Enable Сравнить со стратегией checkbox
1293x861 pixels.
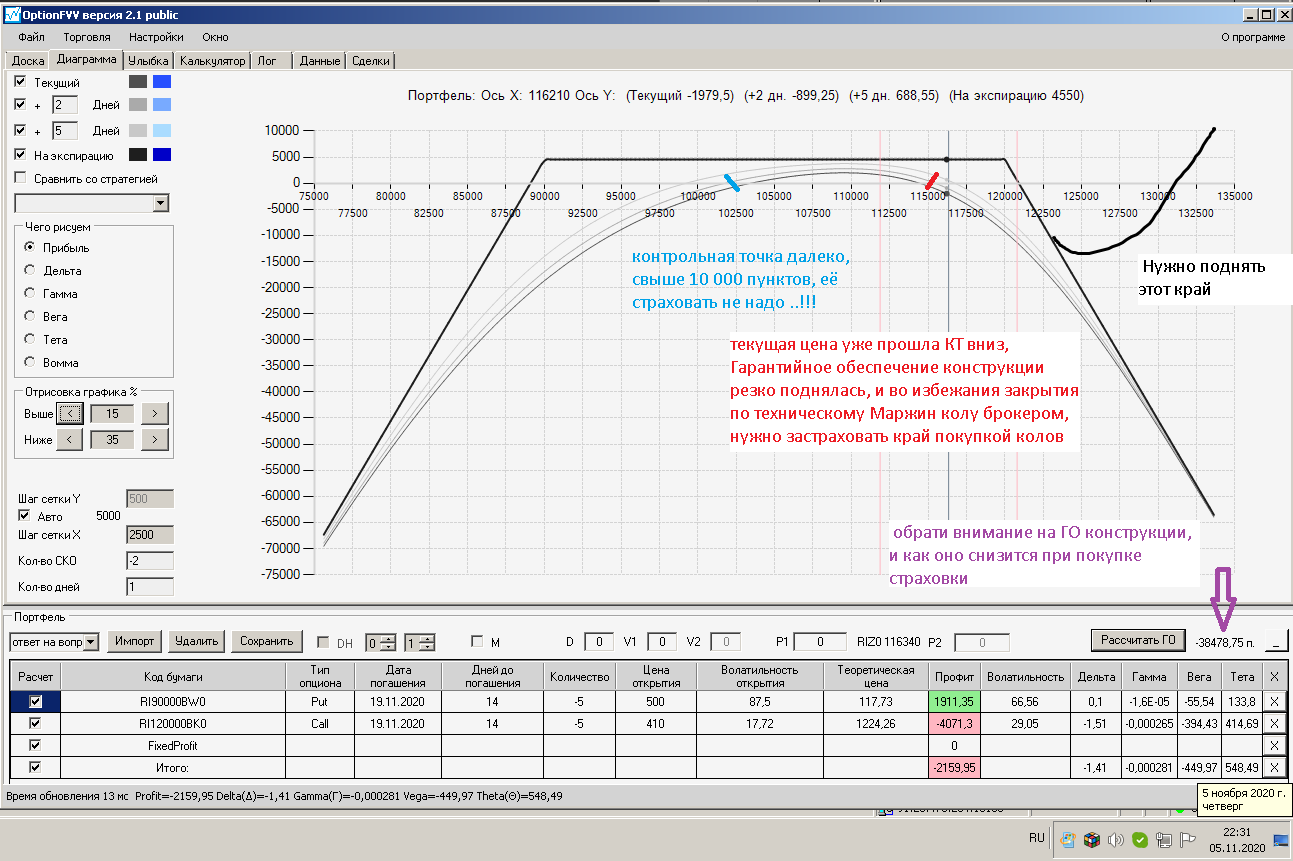coord(21,178)
